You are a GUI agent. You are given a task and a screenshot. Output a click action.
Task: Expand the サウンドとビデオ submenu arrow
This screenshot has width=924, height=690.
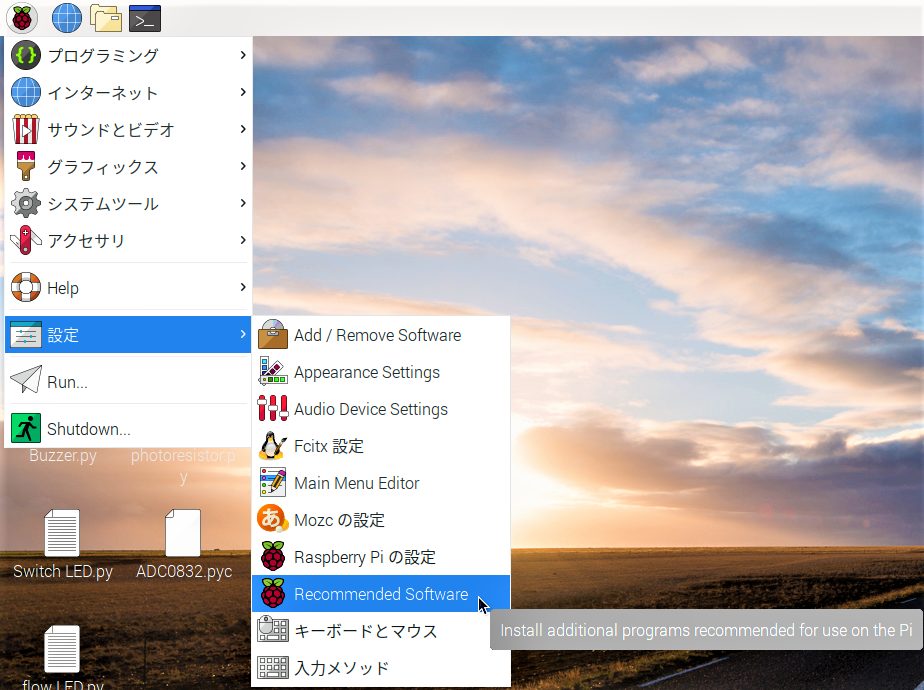(243, 129)
